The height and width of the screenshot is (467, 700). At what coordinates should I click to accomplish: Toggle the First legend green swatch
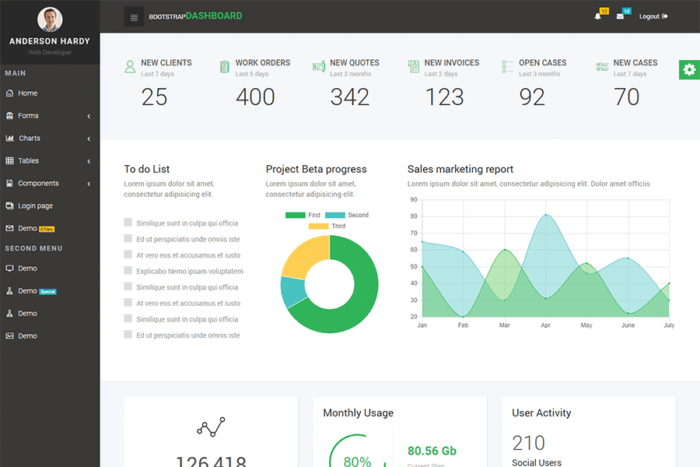point(295,215)
